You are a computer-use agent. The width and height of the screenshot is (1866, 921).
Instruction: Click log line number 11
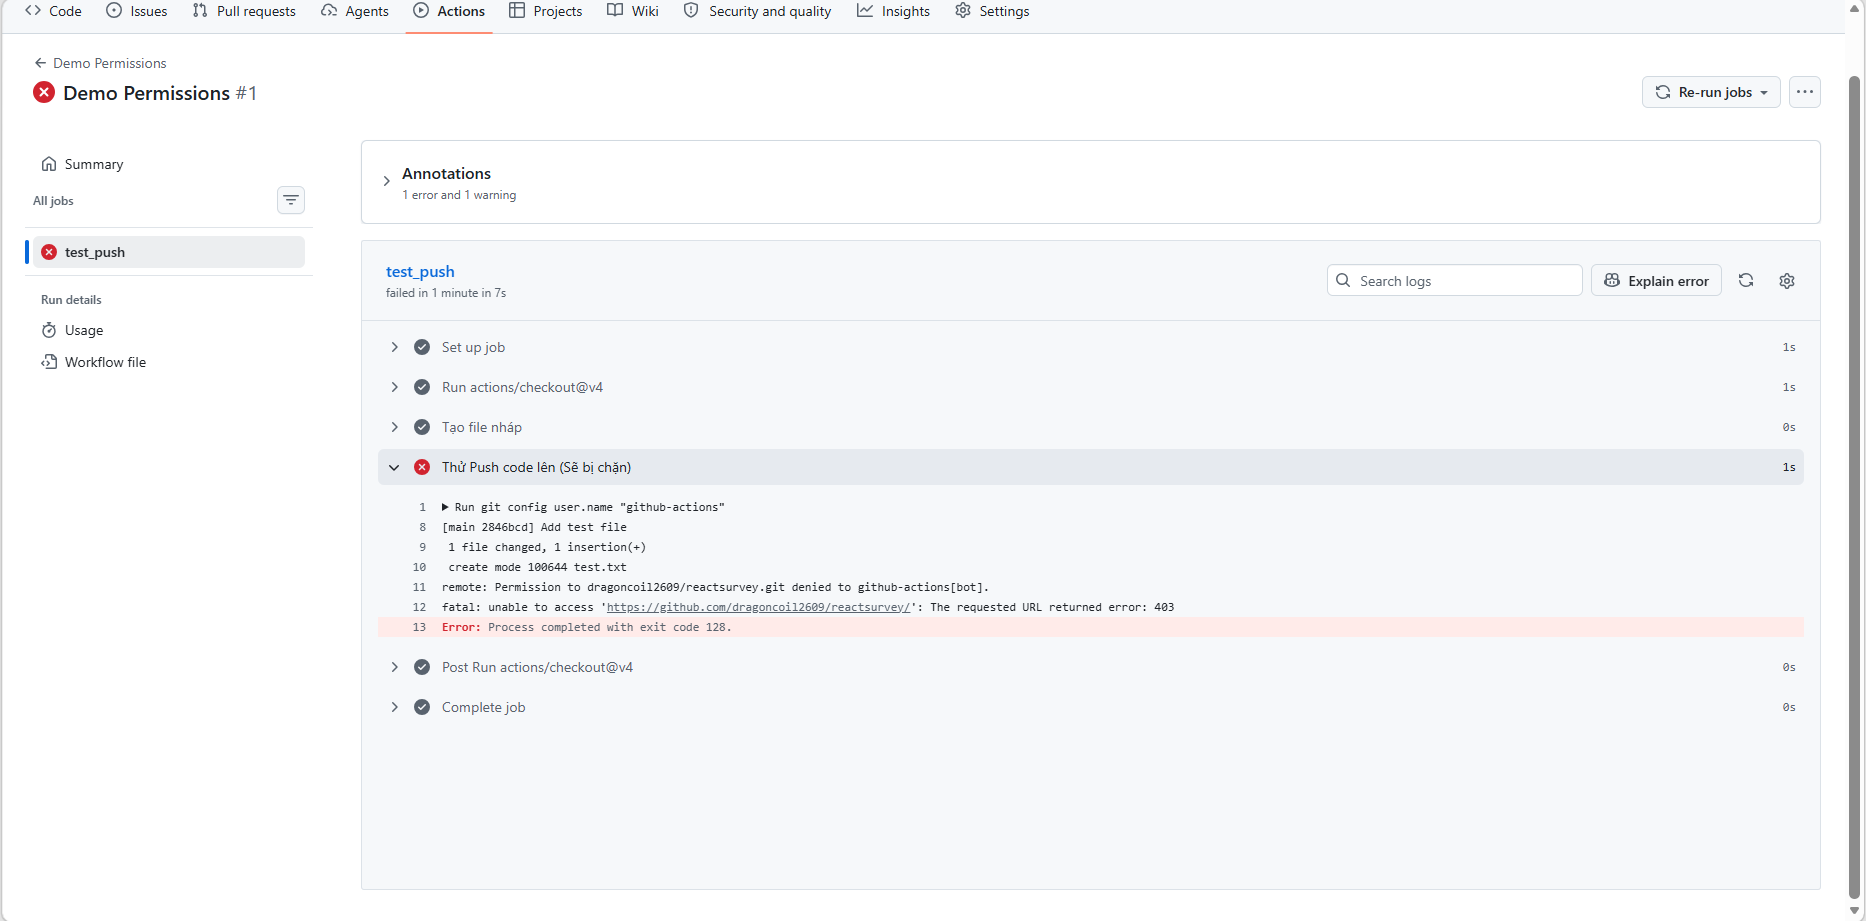coord(419,587)
